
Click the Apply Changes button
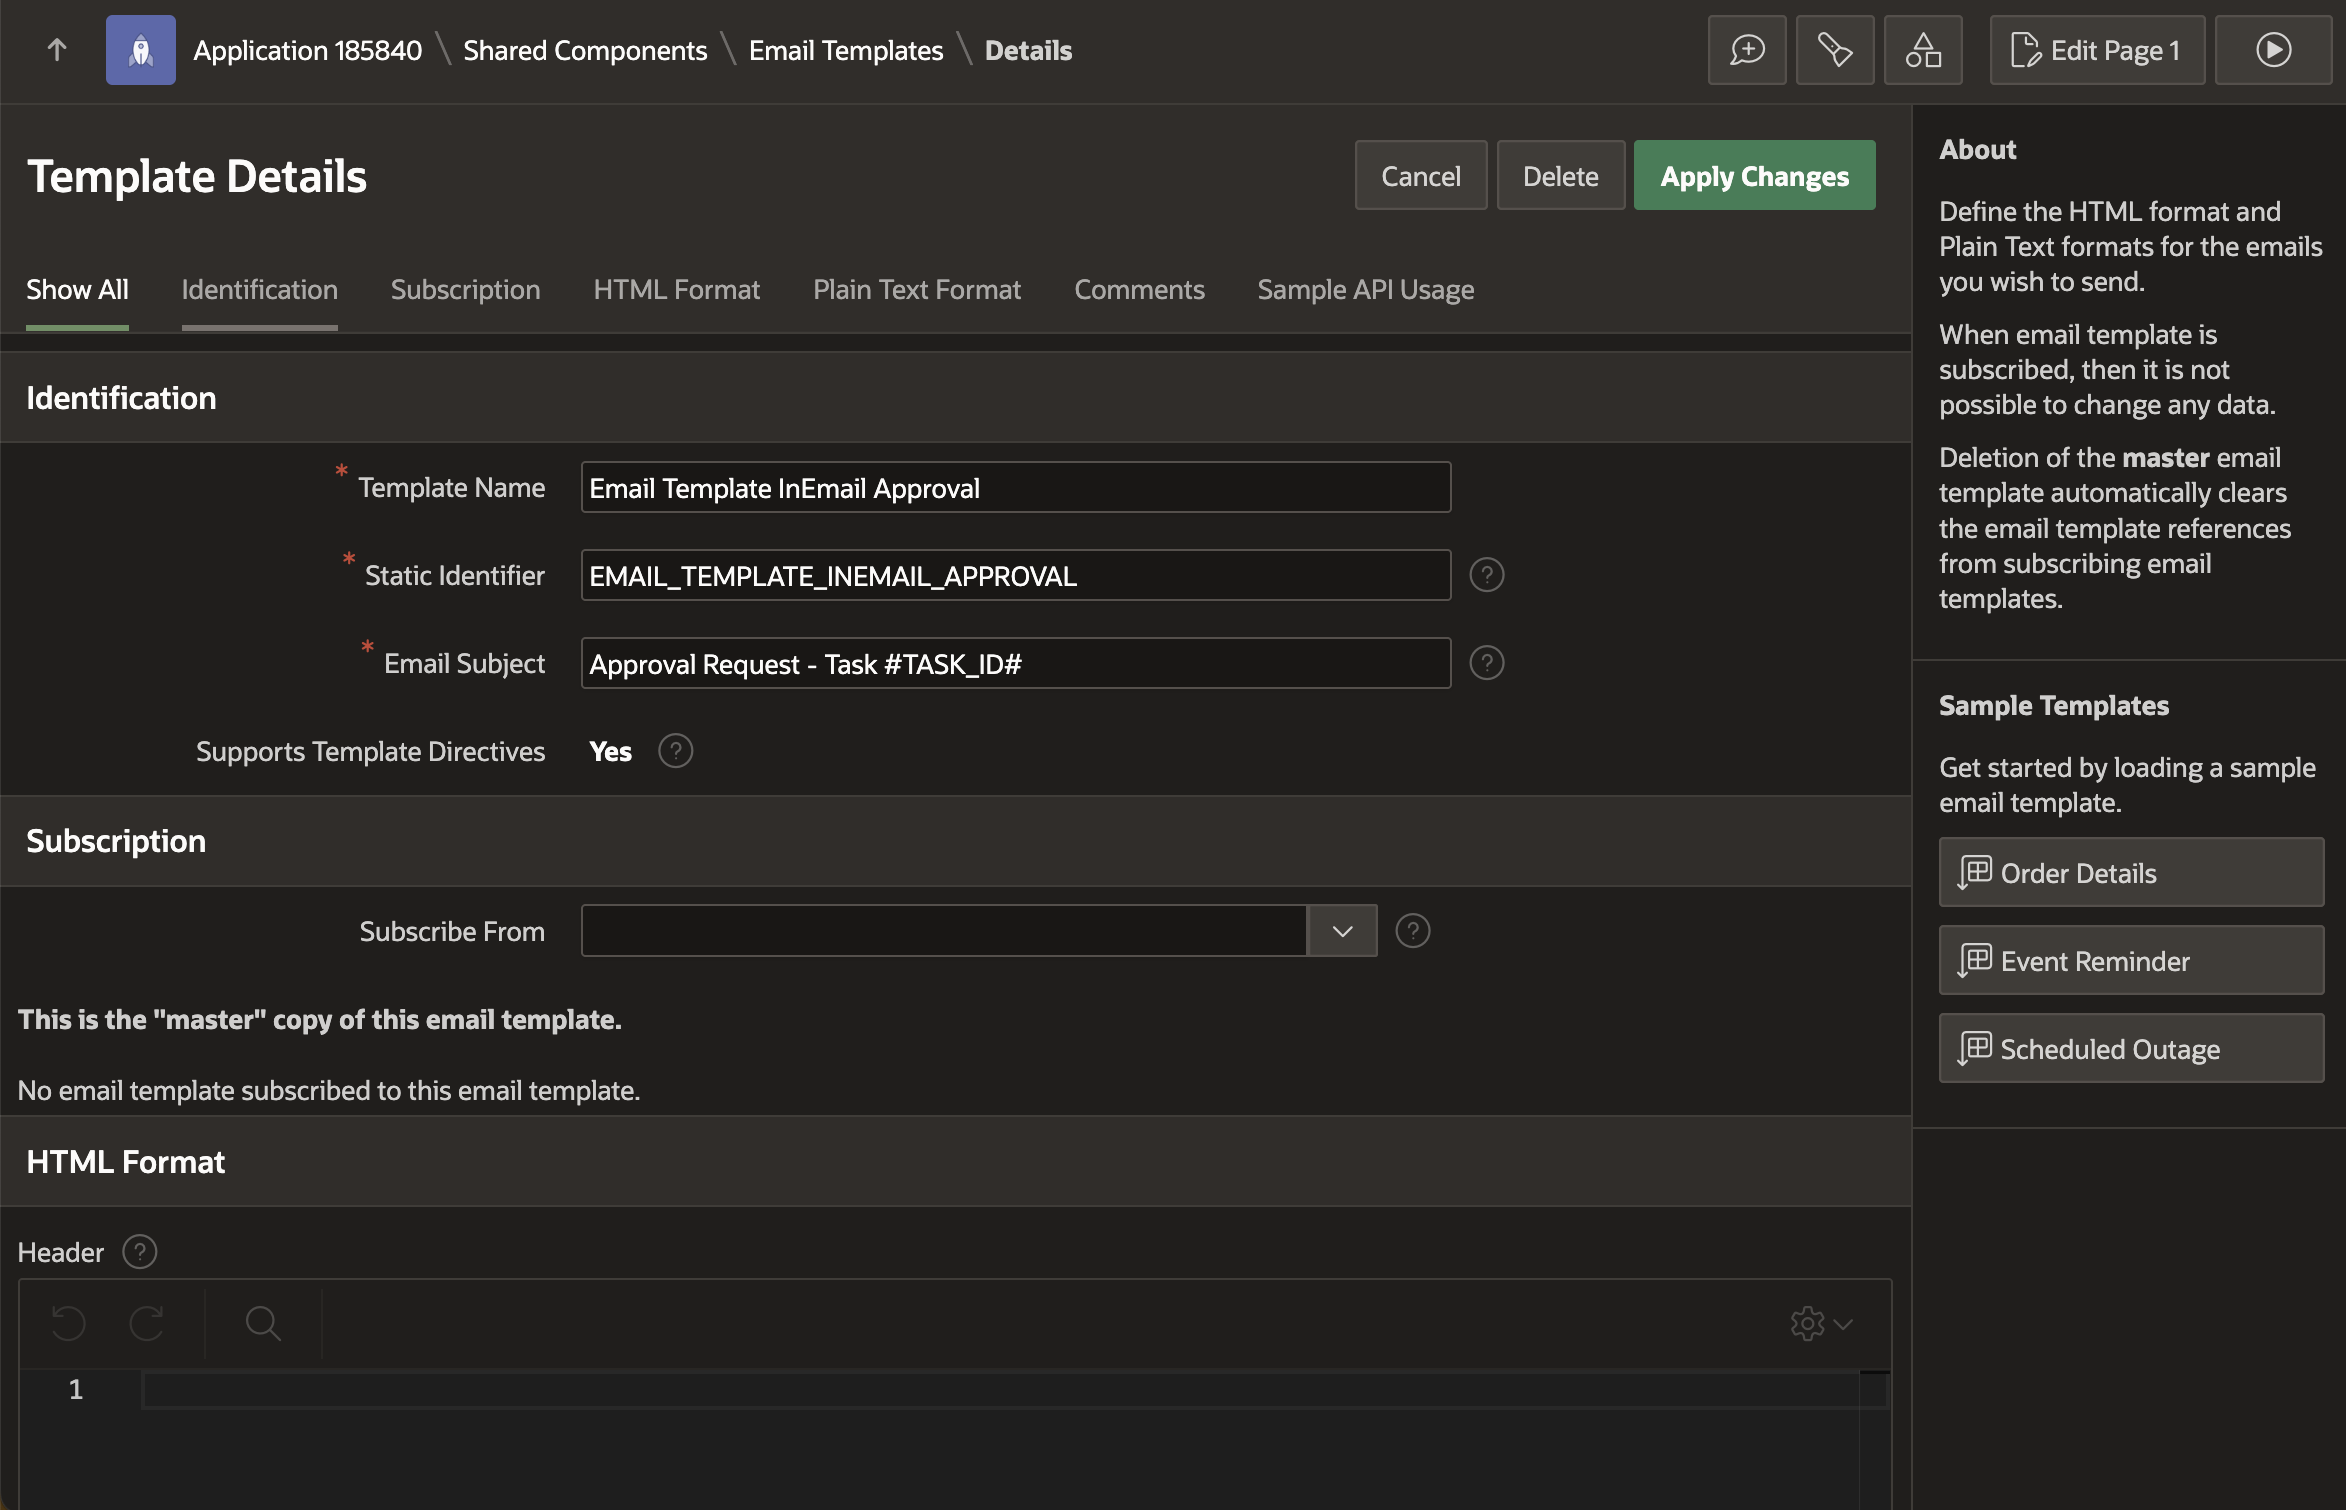[x=1754, y=176]
